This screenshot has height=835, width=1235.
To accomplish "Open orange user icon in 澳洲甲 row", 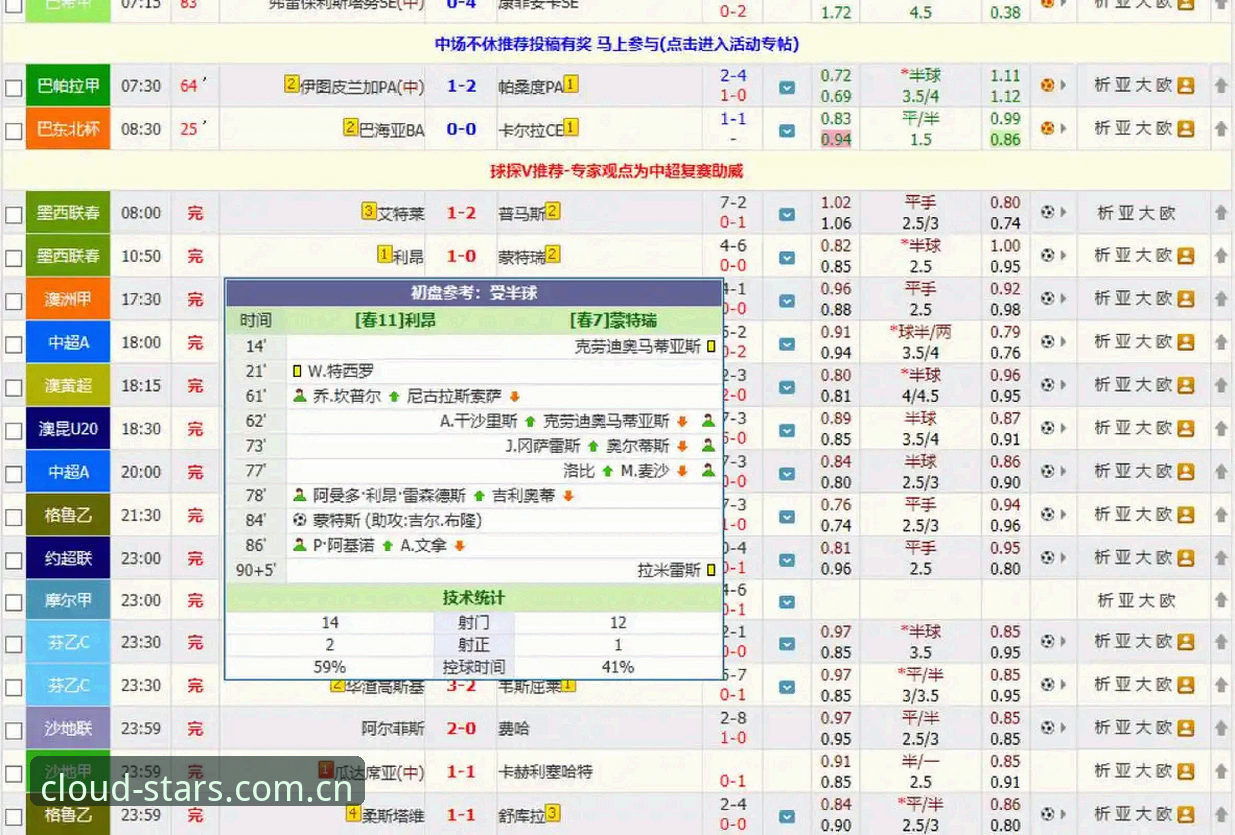I will click(x=1186, y=298).
